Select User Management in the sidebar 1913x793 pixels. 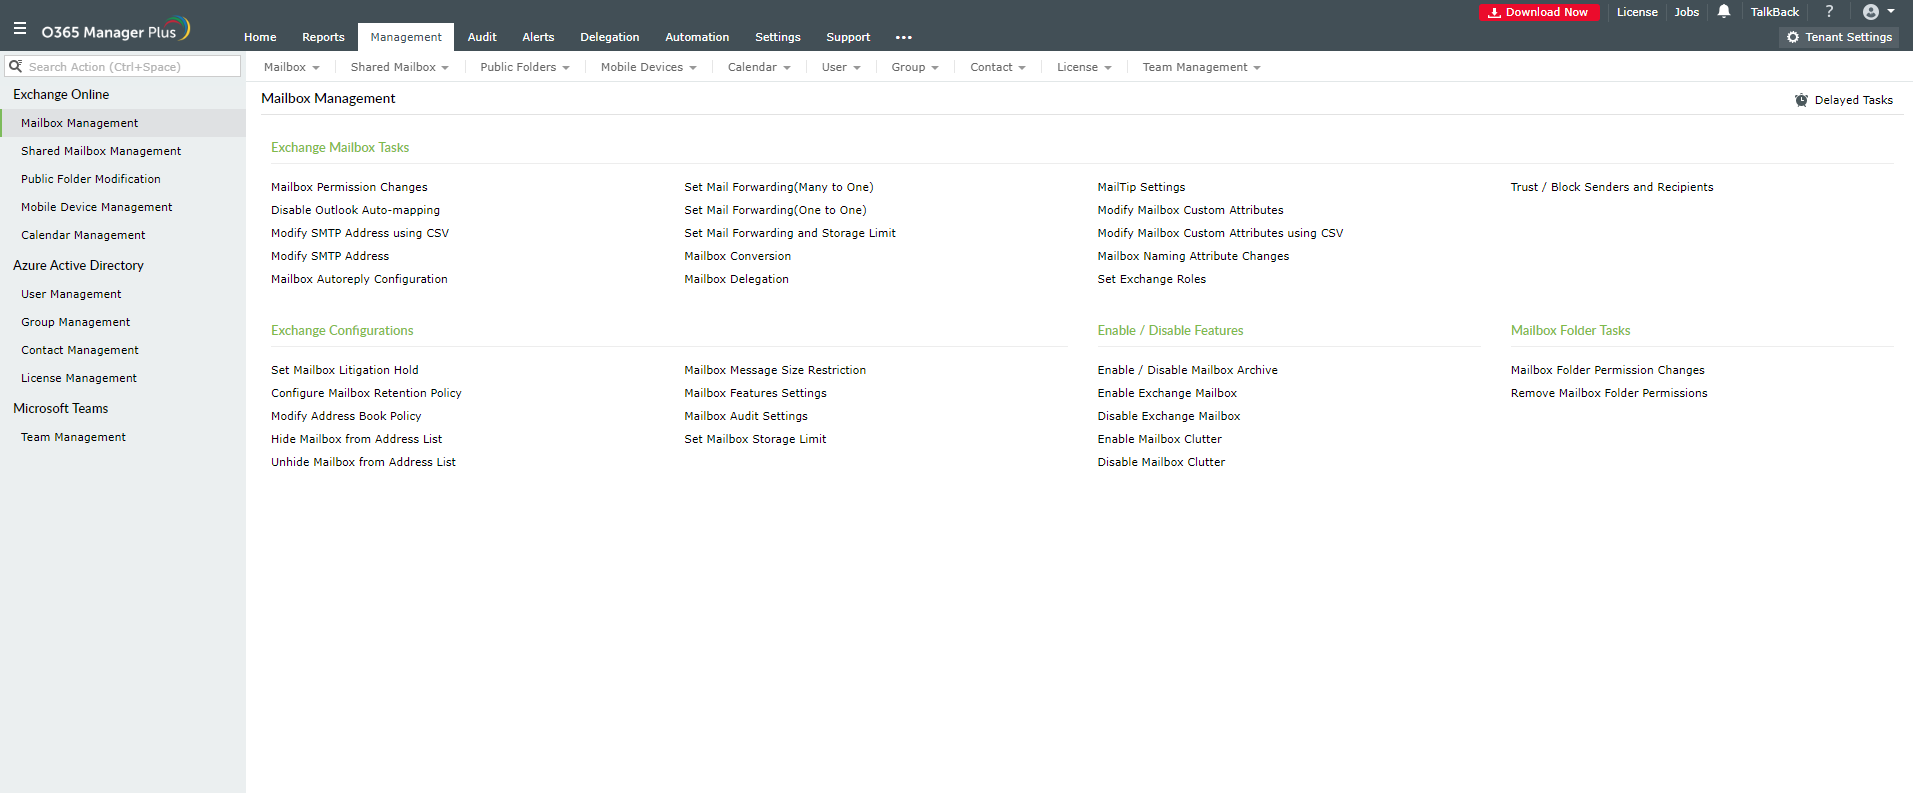coord(71,294)
